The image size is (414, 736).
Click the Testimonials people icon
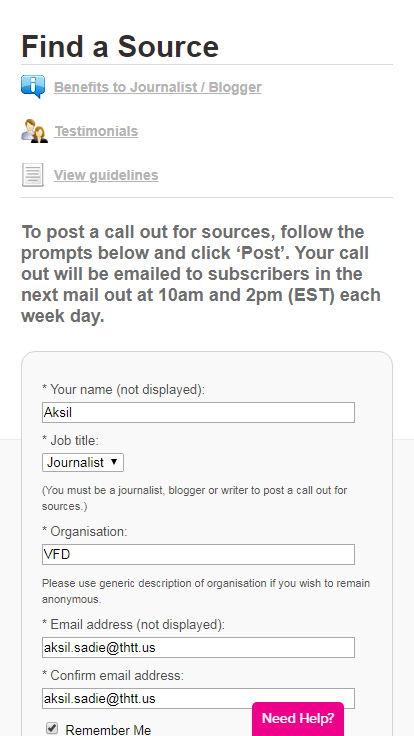(x=34, y=131)
